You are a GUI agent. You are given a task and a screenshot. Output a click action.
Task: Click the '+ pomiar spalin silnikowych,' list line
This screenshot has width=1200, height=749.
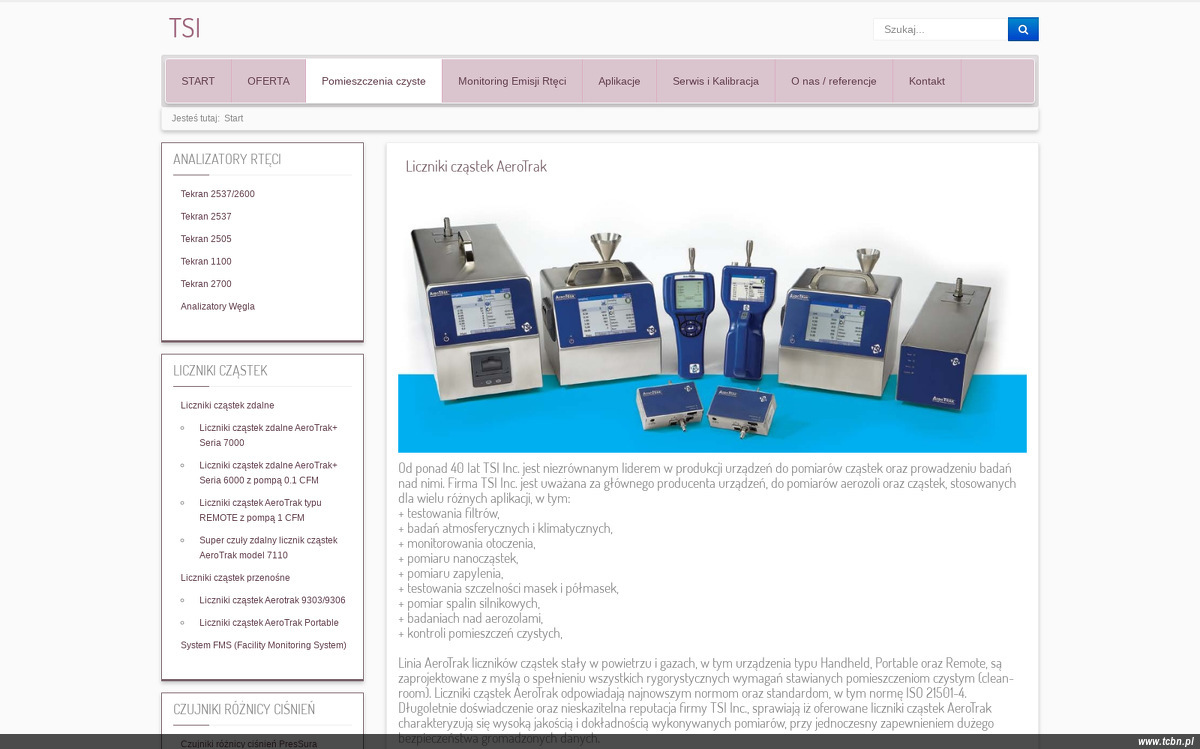pos(469,603)
